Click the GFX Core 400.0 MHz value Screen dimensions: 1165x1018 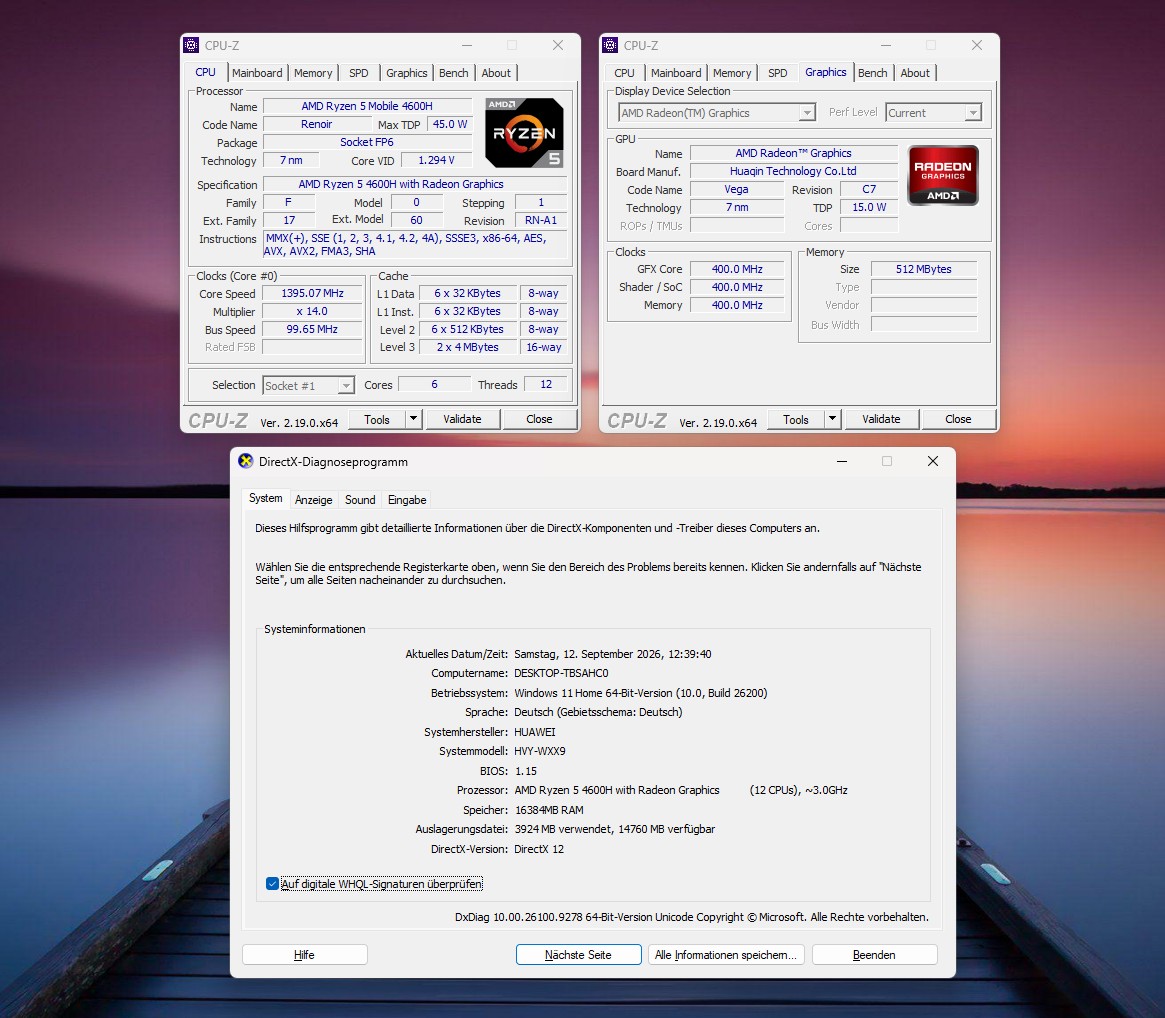point(737,269)
